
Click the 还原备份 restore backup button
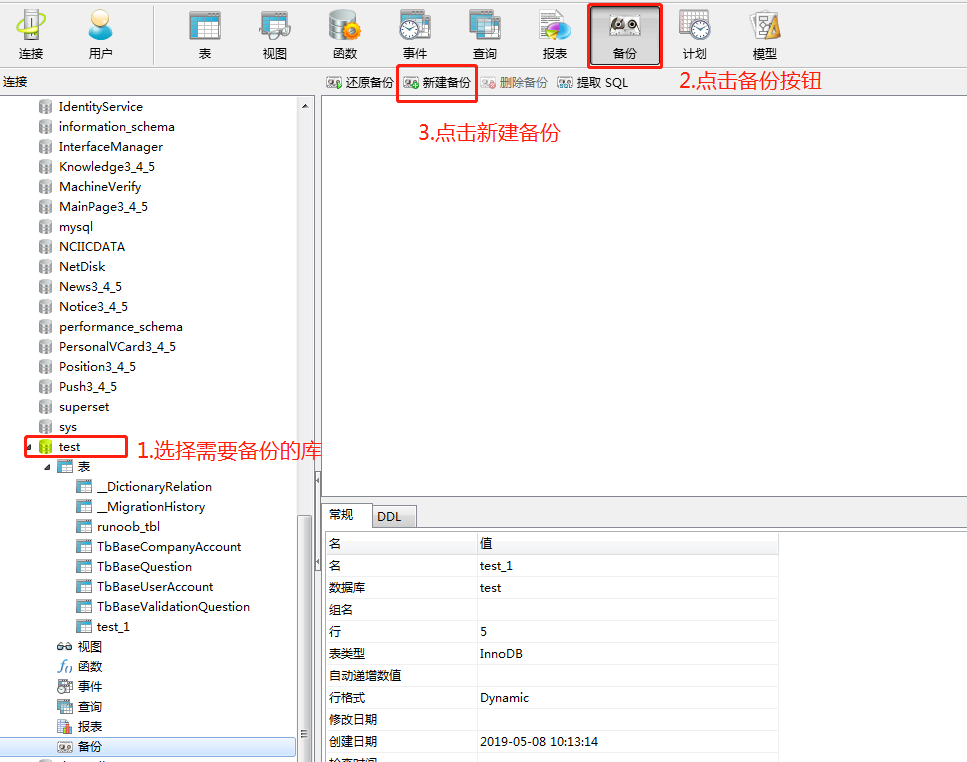360,83
